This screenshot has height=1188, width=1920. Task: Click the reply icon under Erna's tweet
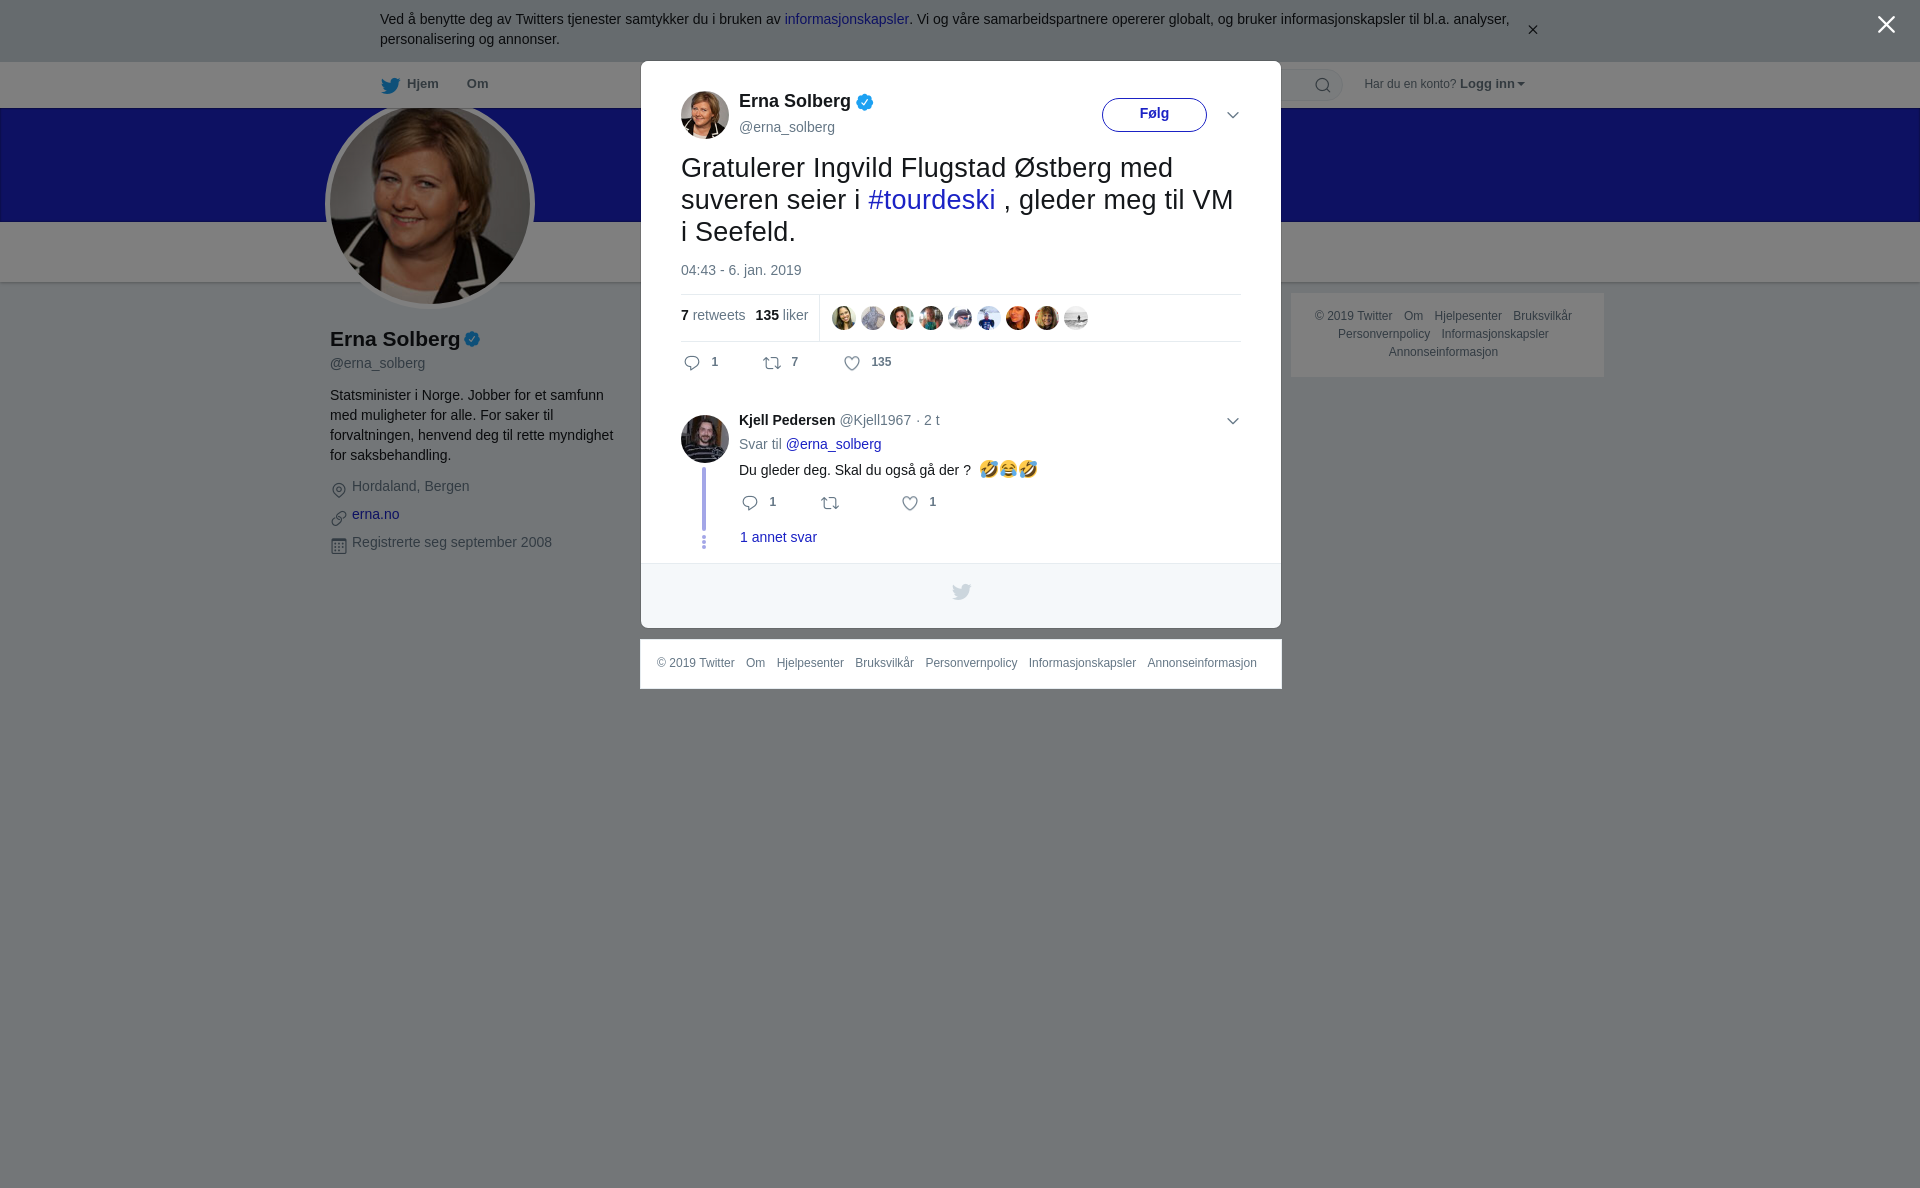[x=692, y=363]
